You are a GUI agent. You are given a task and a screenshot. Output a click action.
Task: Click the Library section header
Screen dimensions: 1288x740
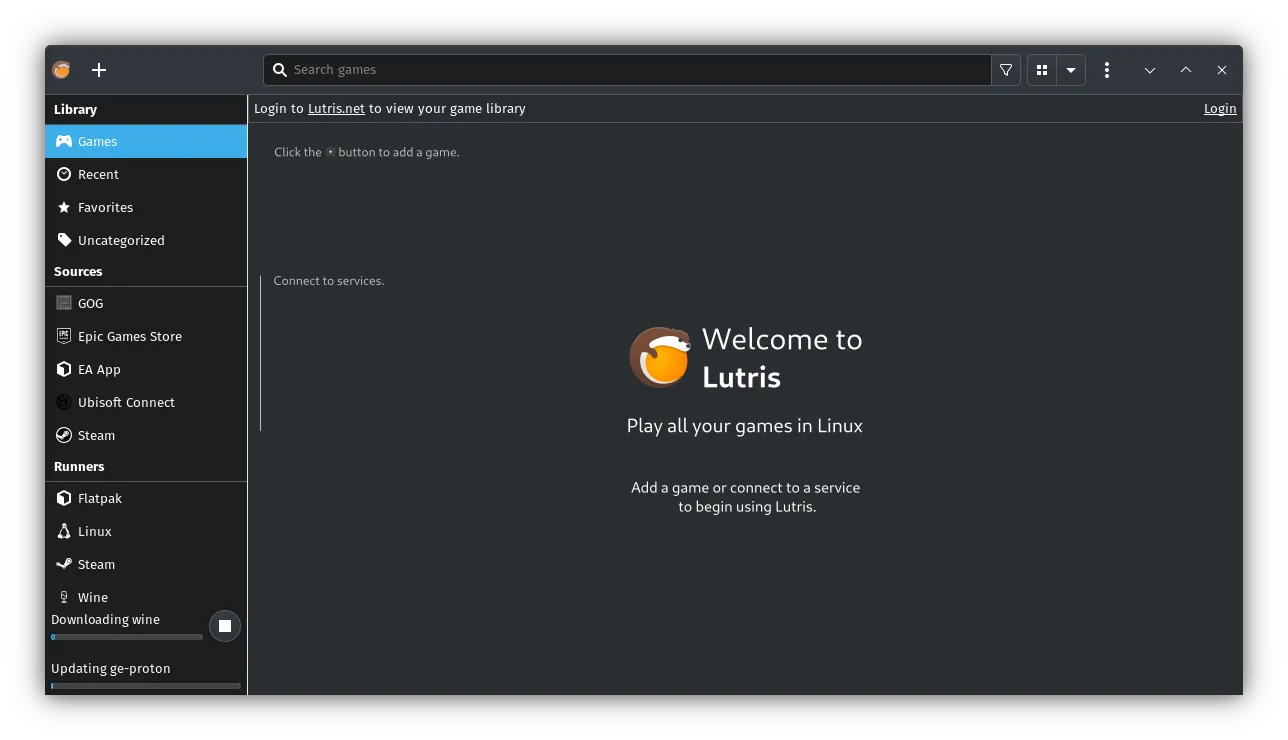point(75,109)
